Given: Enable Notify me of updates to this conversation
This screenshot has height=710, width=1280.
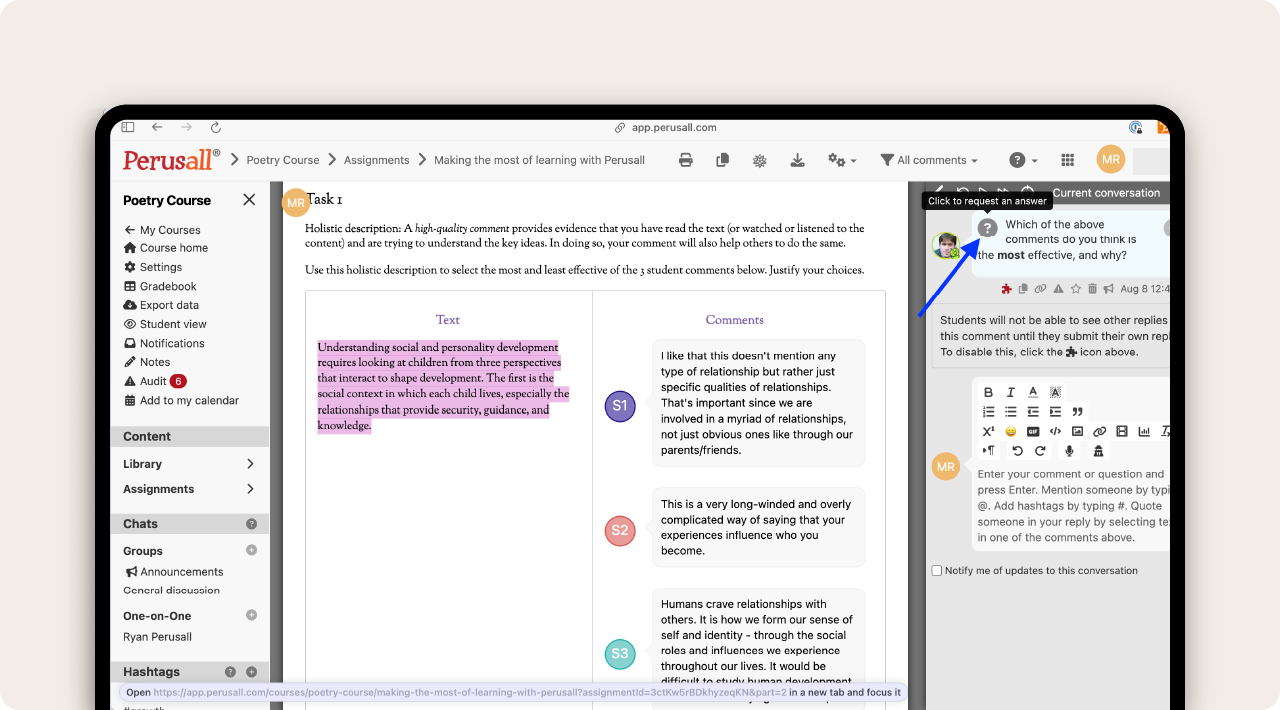Looking at the screenshot, I should (x=936, y=570).
